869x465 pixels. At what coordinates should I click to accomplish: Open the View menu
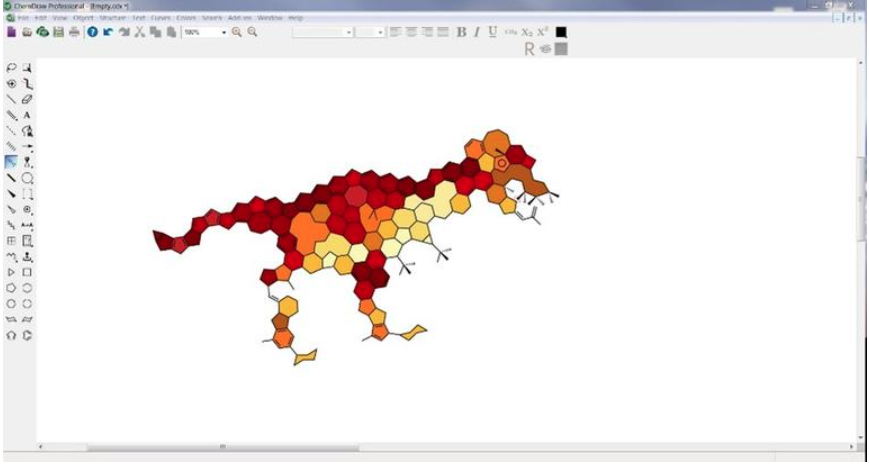[60, 18]
